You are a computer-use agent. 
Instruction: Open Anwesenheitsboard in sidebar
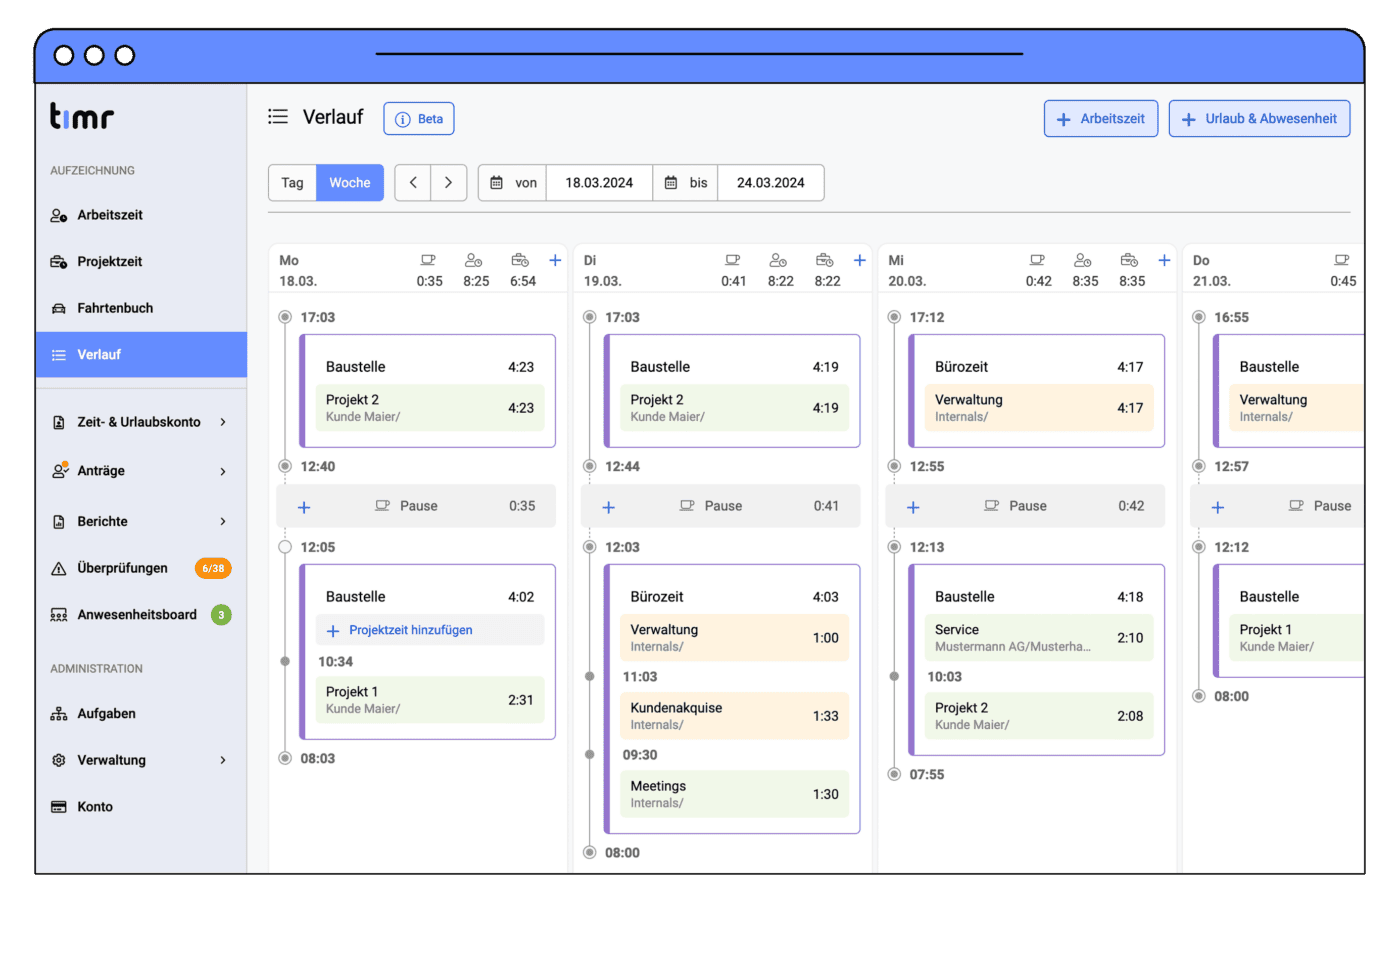pos(141,615)
